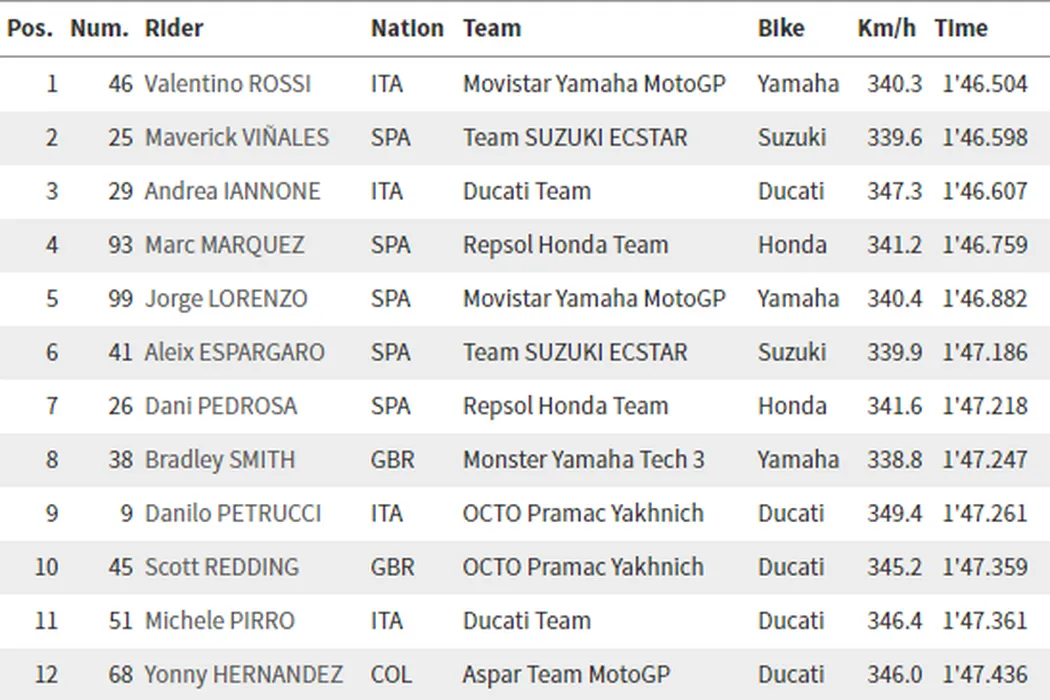Select rider name Valentino ROSSI
Image resolution: width=1050 pixels, height=700 pixels.
point(228,84)
